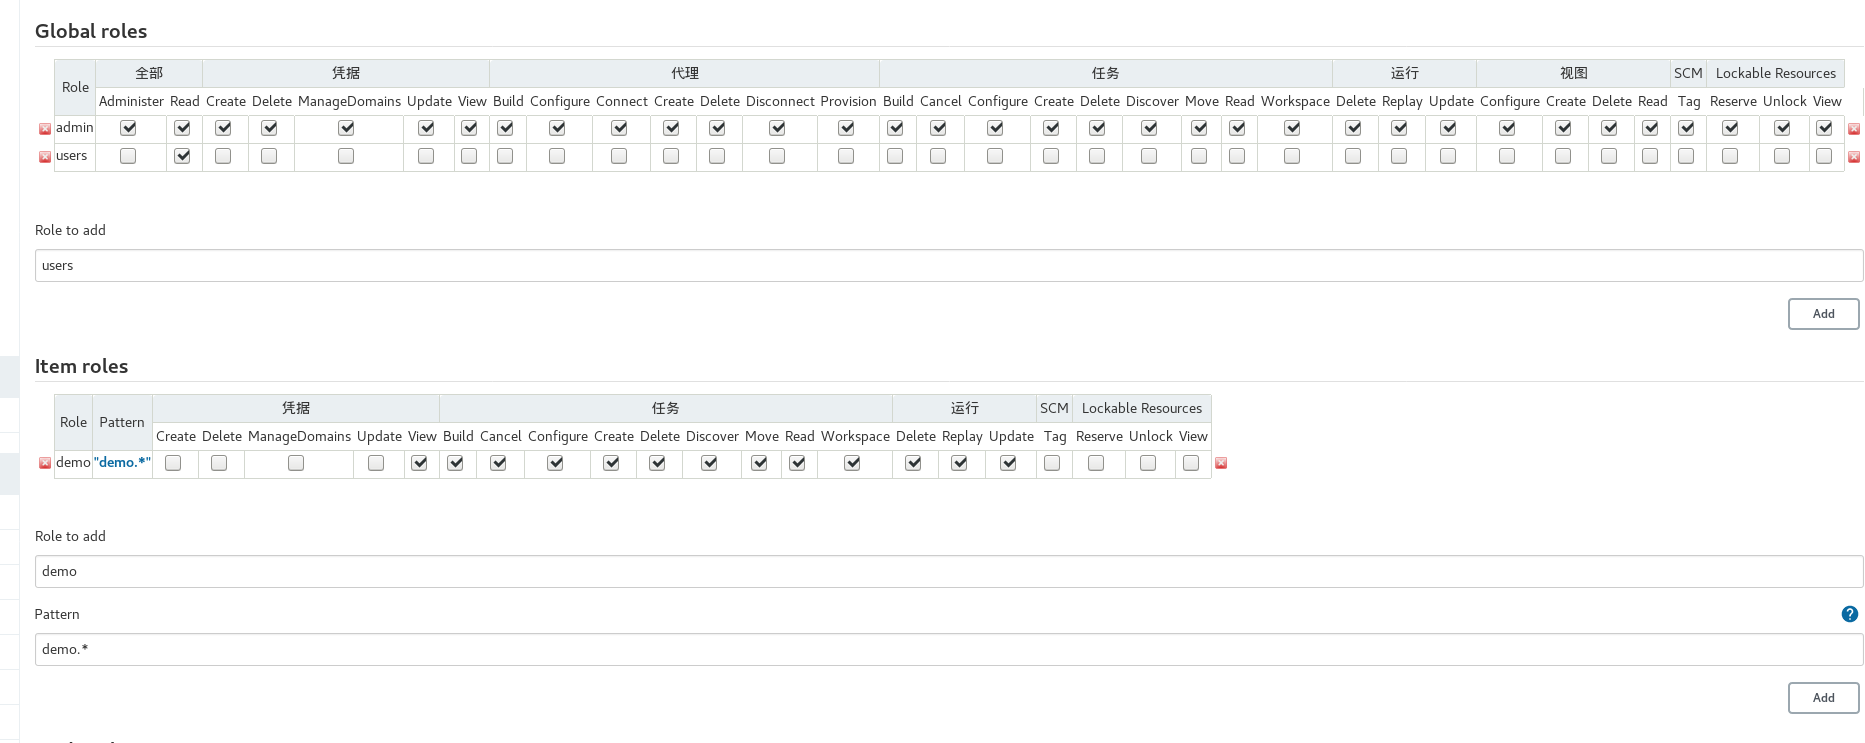The image size is (1865, 743).
Task: Focus global Role to add field containing users
Action: tap(949, 266)
